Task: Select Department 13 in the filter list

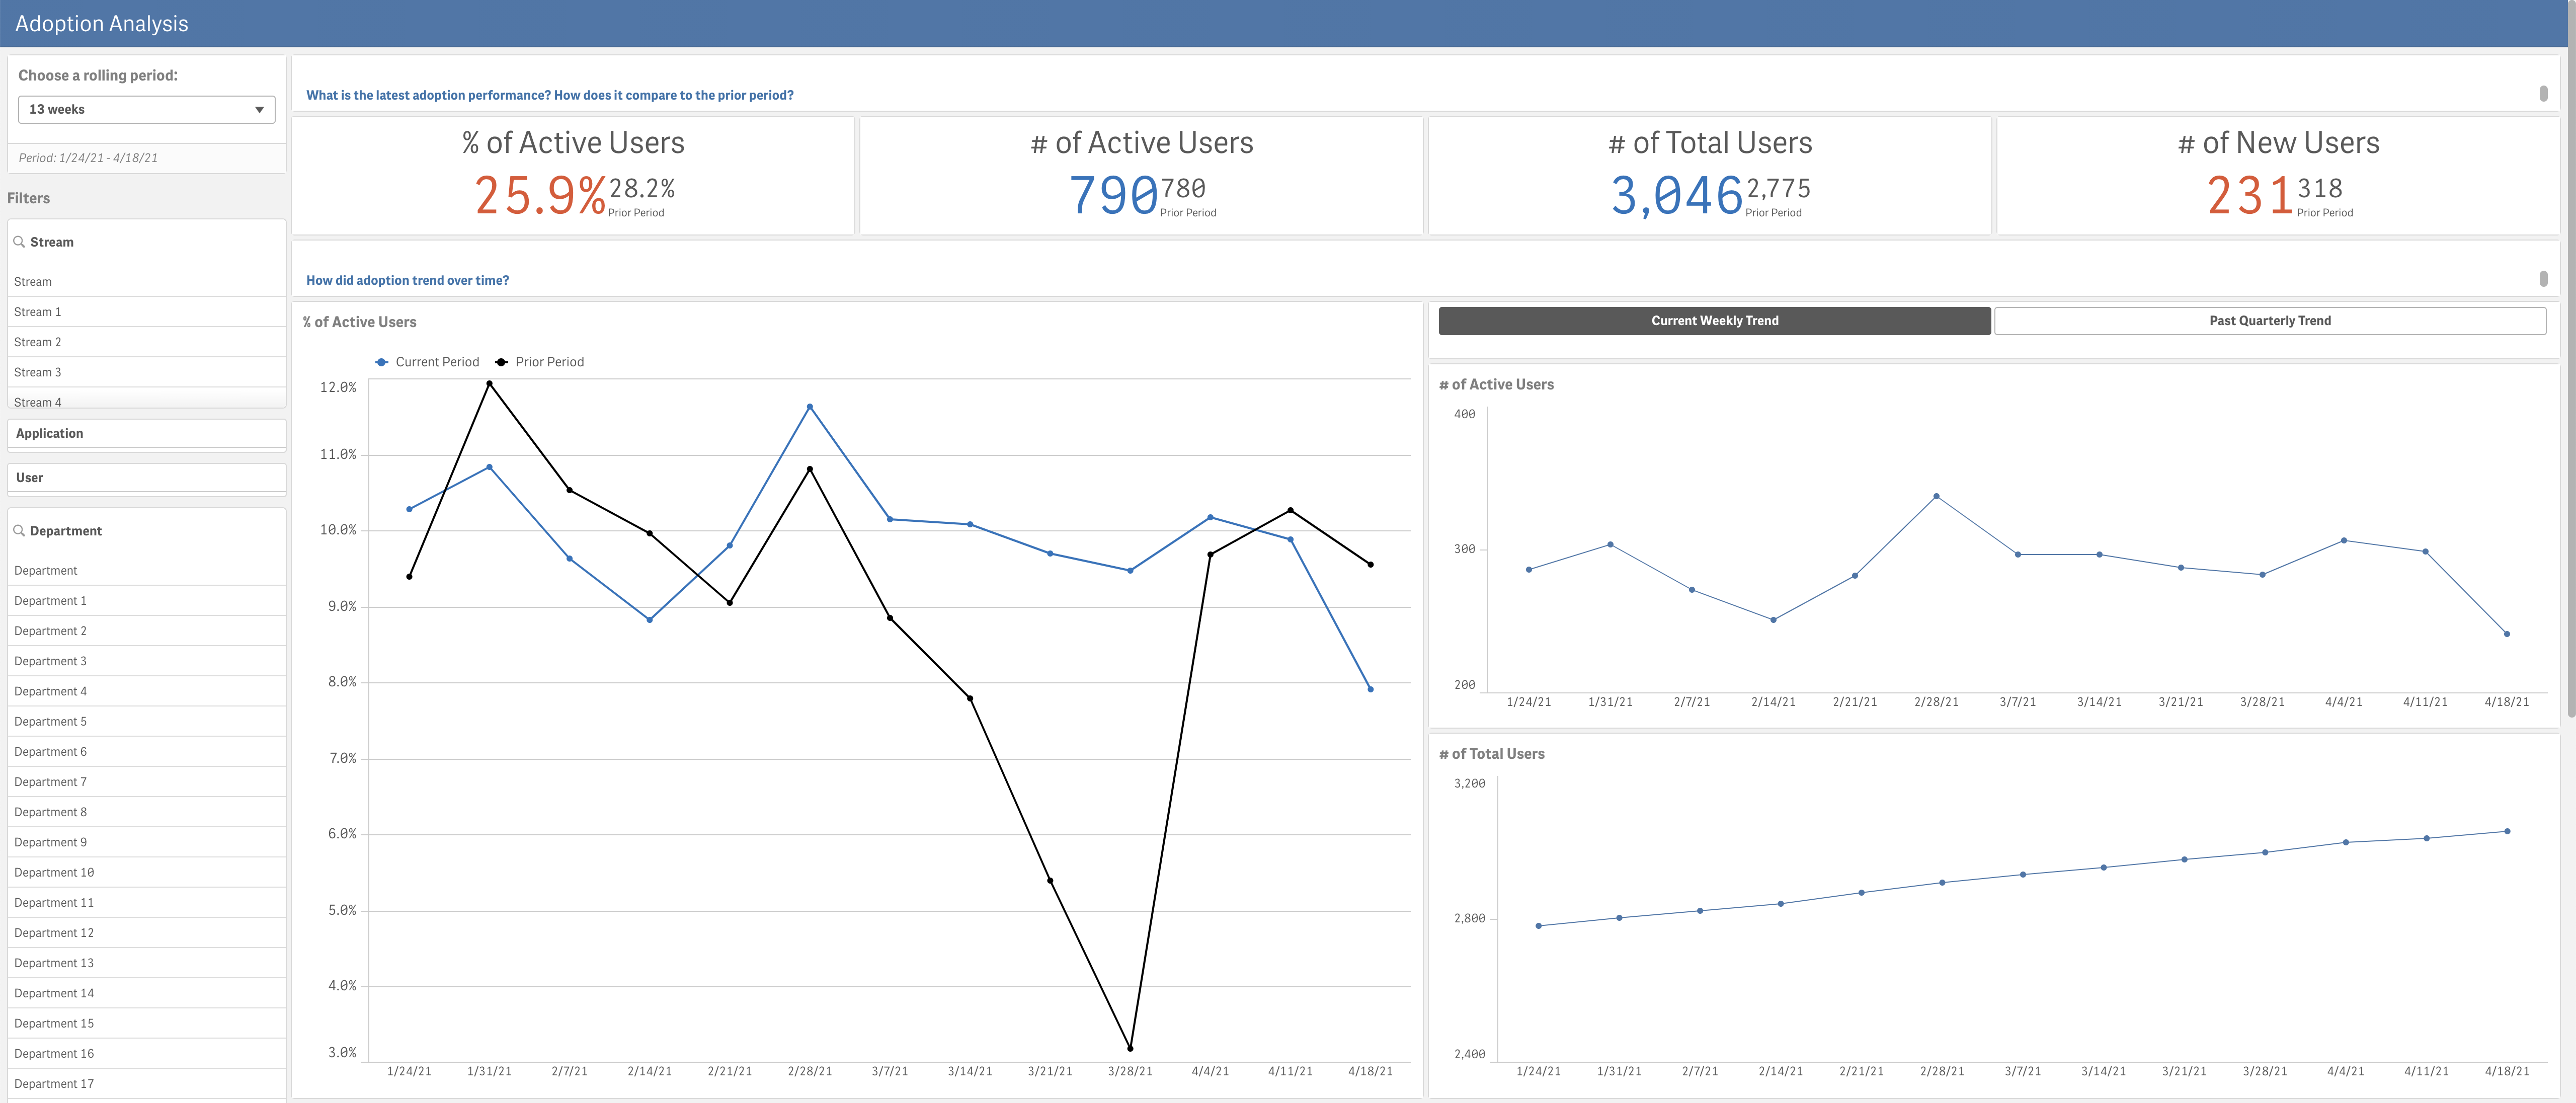Action: (x=146, y=963)
